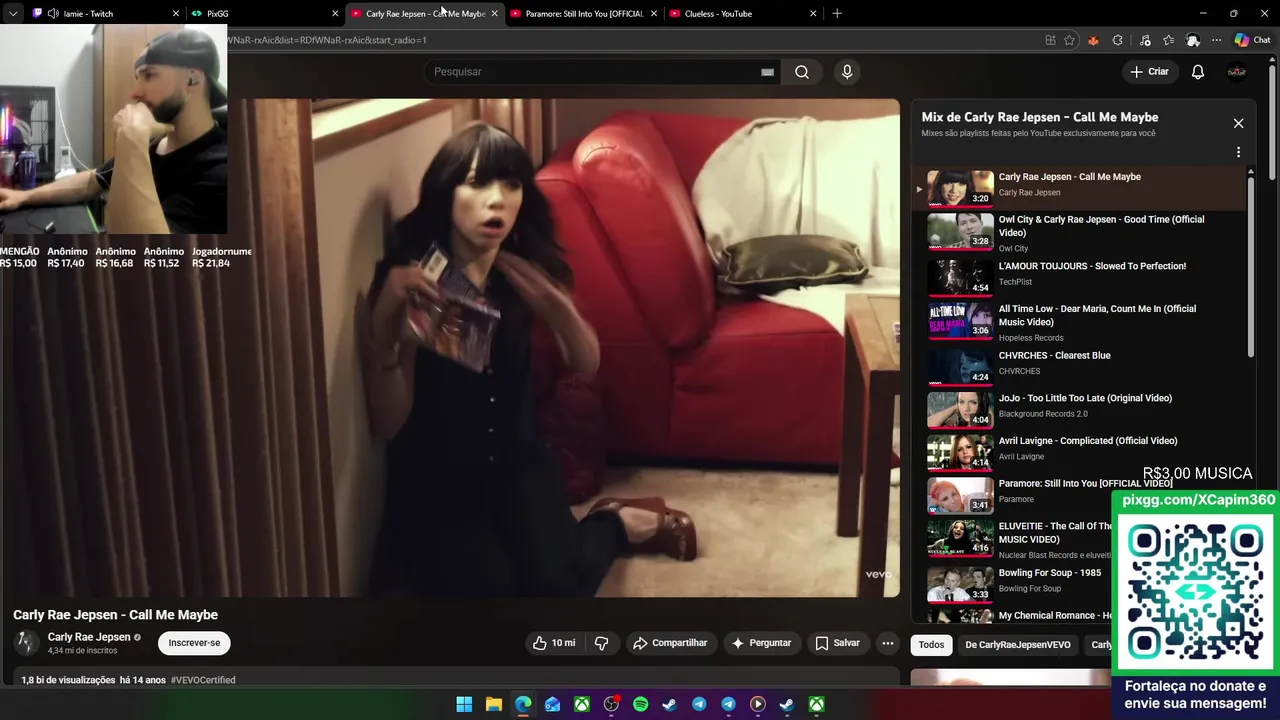
Task: Open the YouTube account avatar menu
Action: pos(1237,72)
